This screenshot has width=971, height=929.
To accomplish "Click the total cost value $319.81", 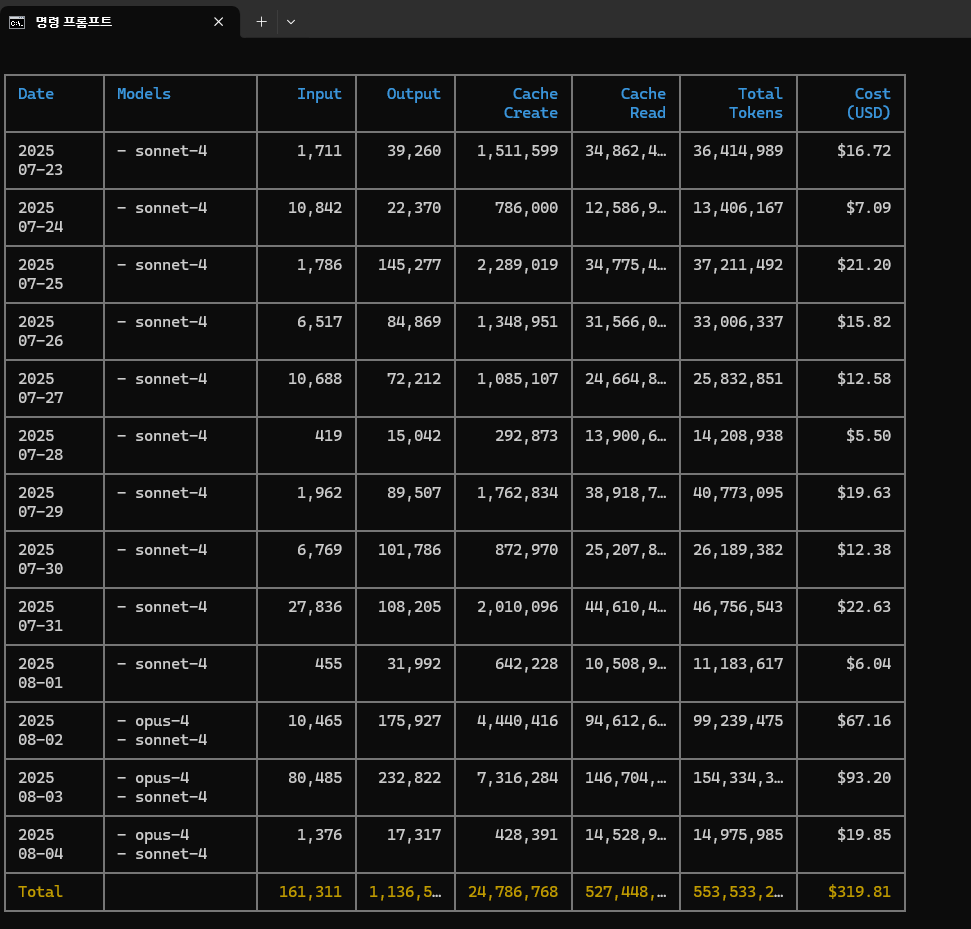I will click(x=859, y=892).
